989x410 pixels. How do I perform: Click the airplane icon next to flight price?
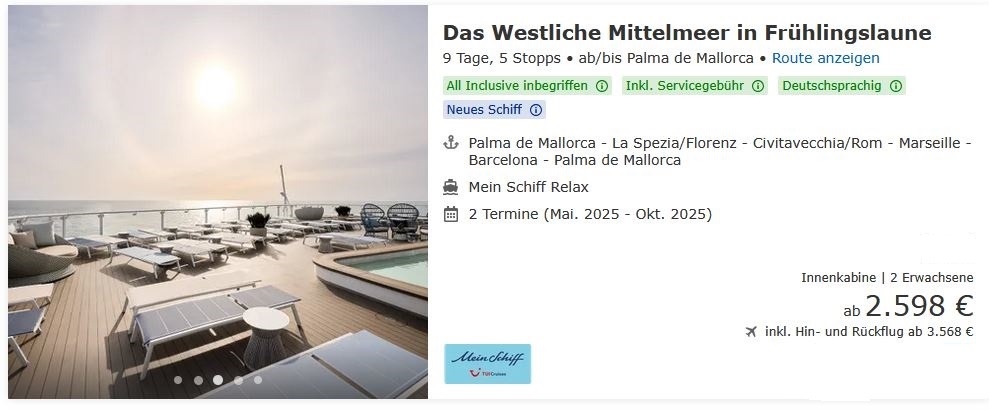751,332
